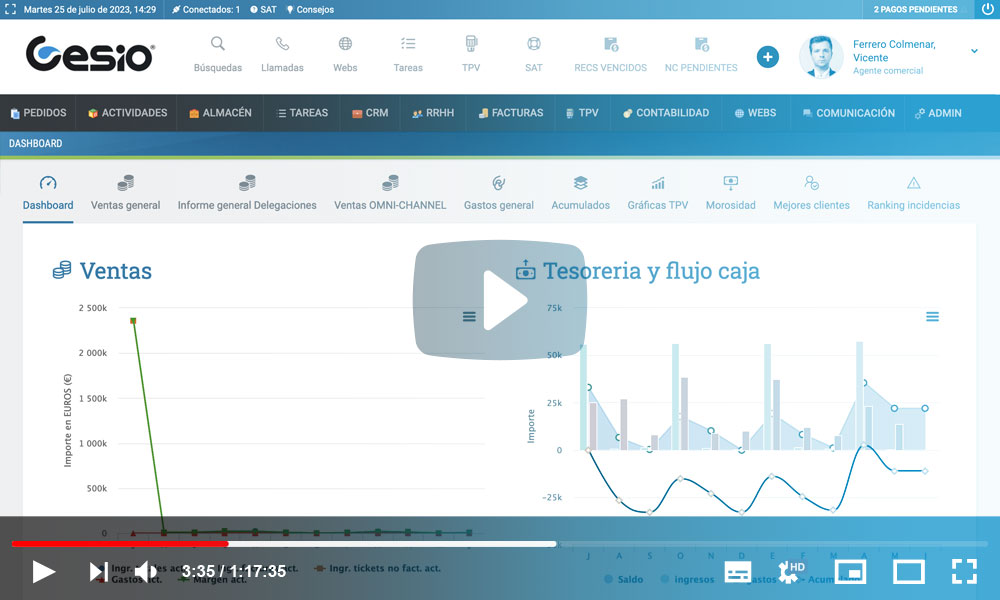Click the large center video play button

[500, 300]
